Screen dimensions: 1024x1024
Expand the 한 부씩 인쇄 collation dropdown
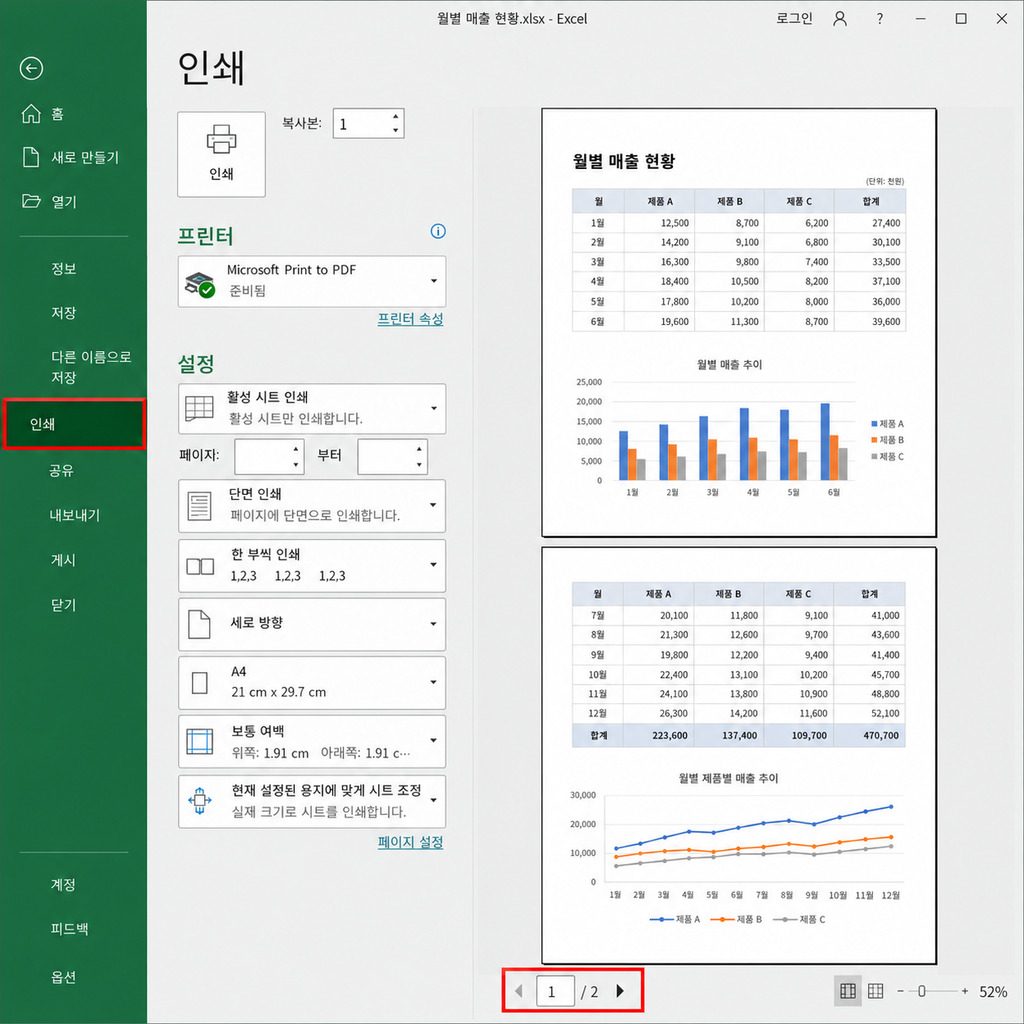click(x=312, y=565)
